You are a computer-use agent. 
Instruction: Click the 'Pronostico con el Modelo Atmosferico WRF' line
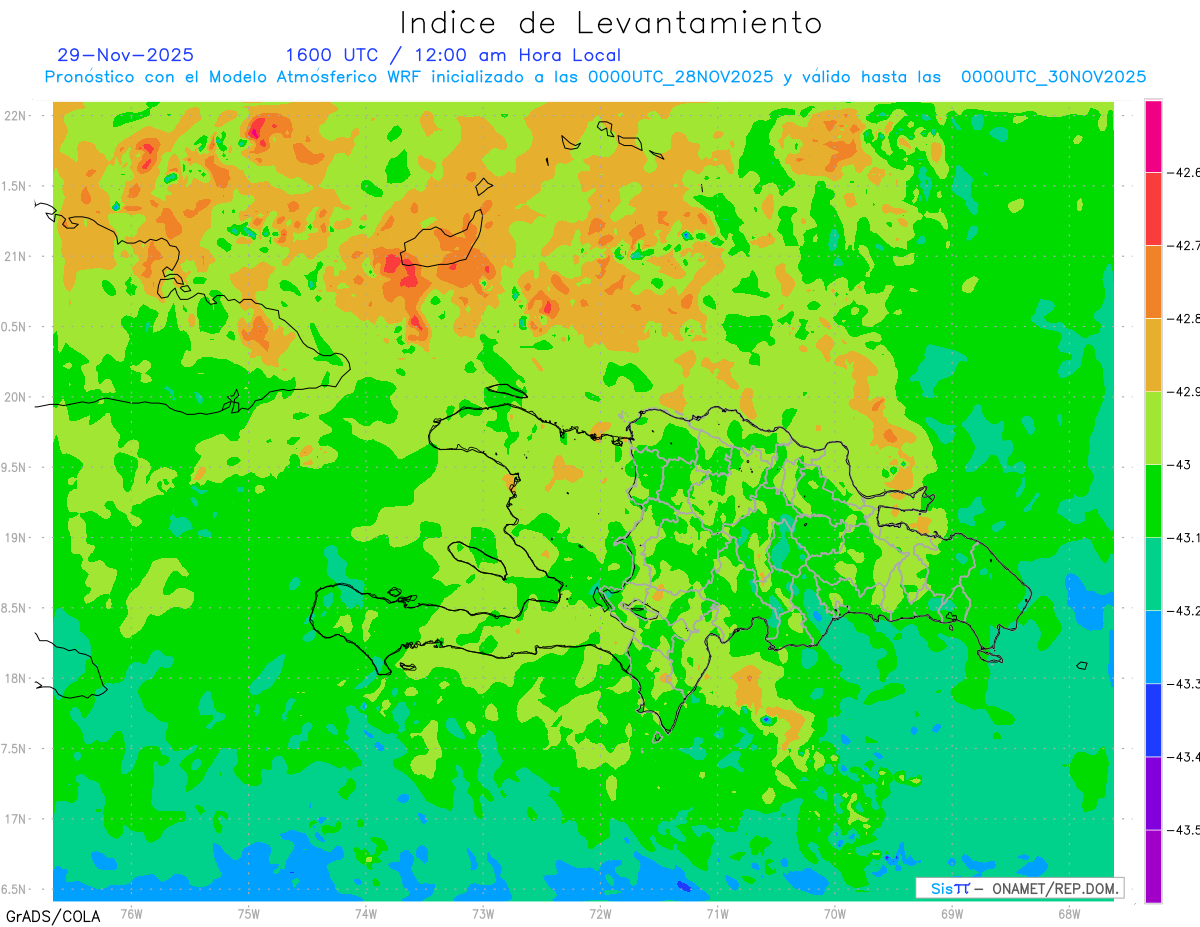595,77
